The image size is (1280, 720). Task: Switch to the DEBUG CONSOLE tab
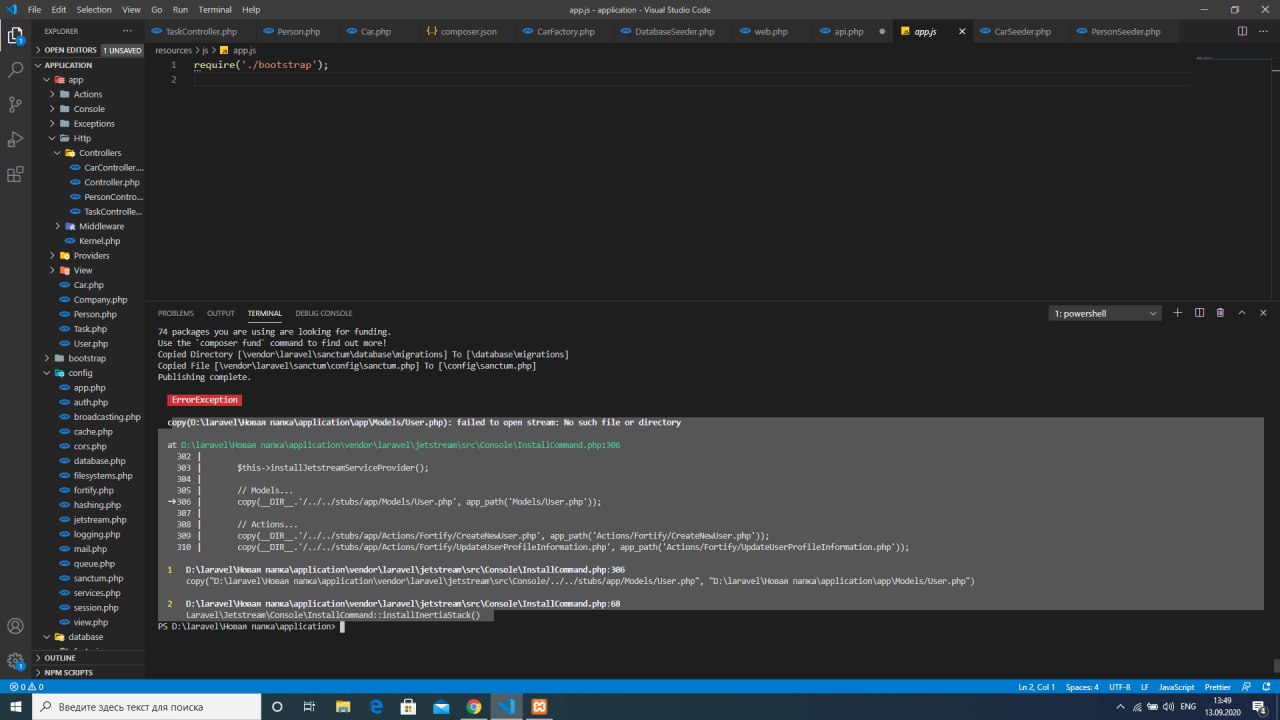click(324, 313)
